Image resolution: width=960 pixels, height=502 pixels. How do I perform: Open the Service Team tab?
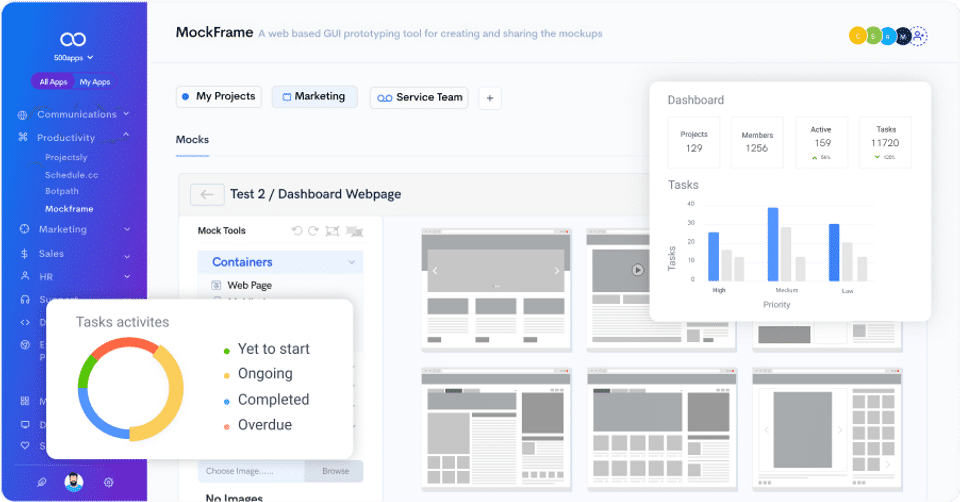[x=419, y=98]
